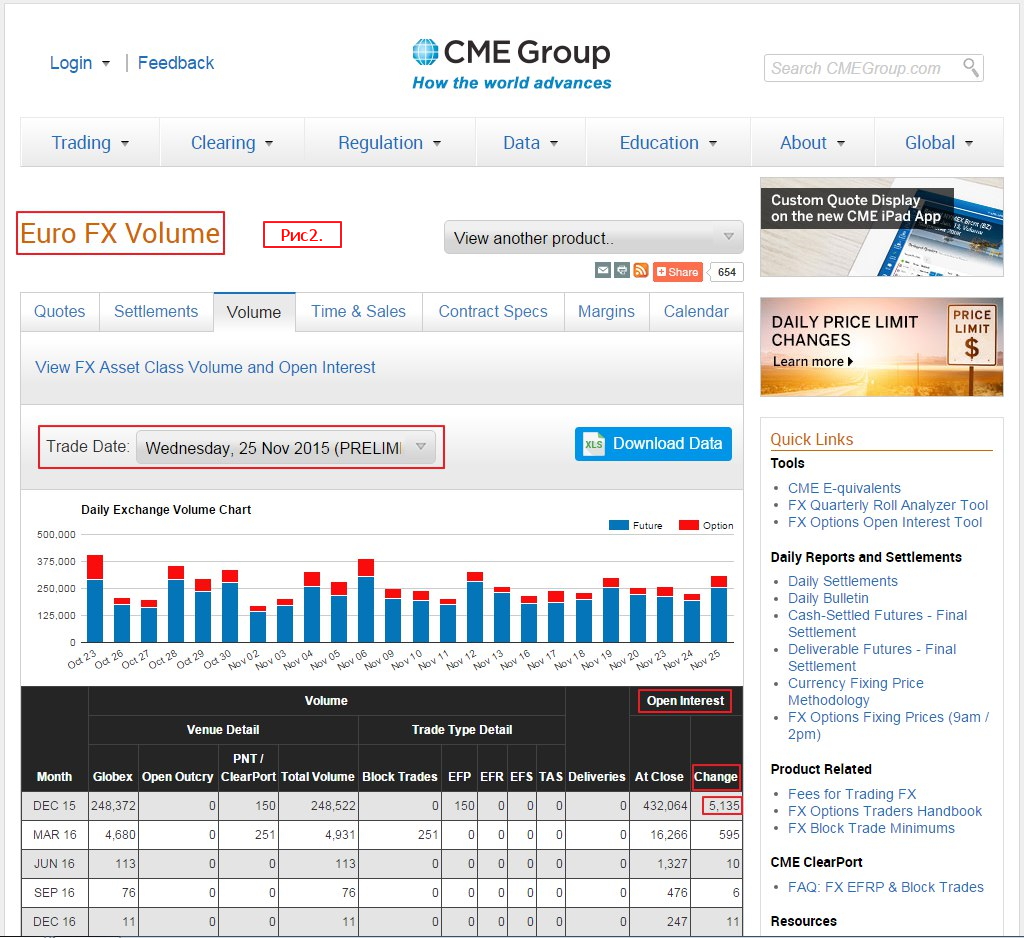Open the Data menu
The width and height of the screenshot is (1024, 938).
pyautogui.click(x=530, y=142)
